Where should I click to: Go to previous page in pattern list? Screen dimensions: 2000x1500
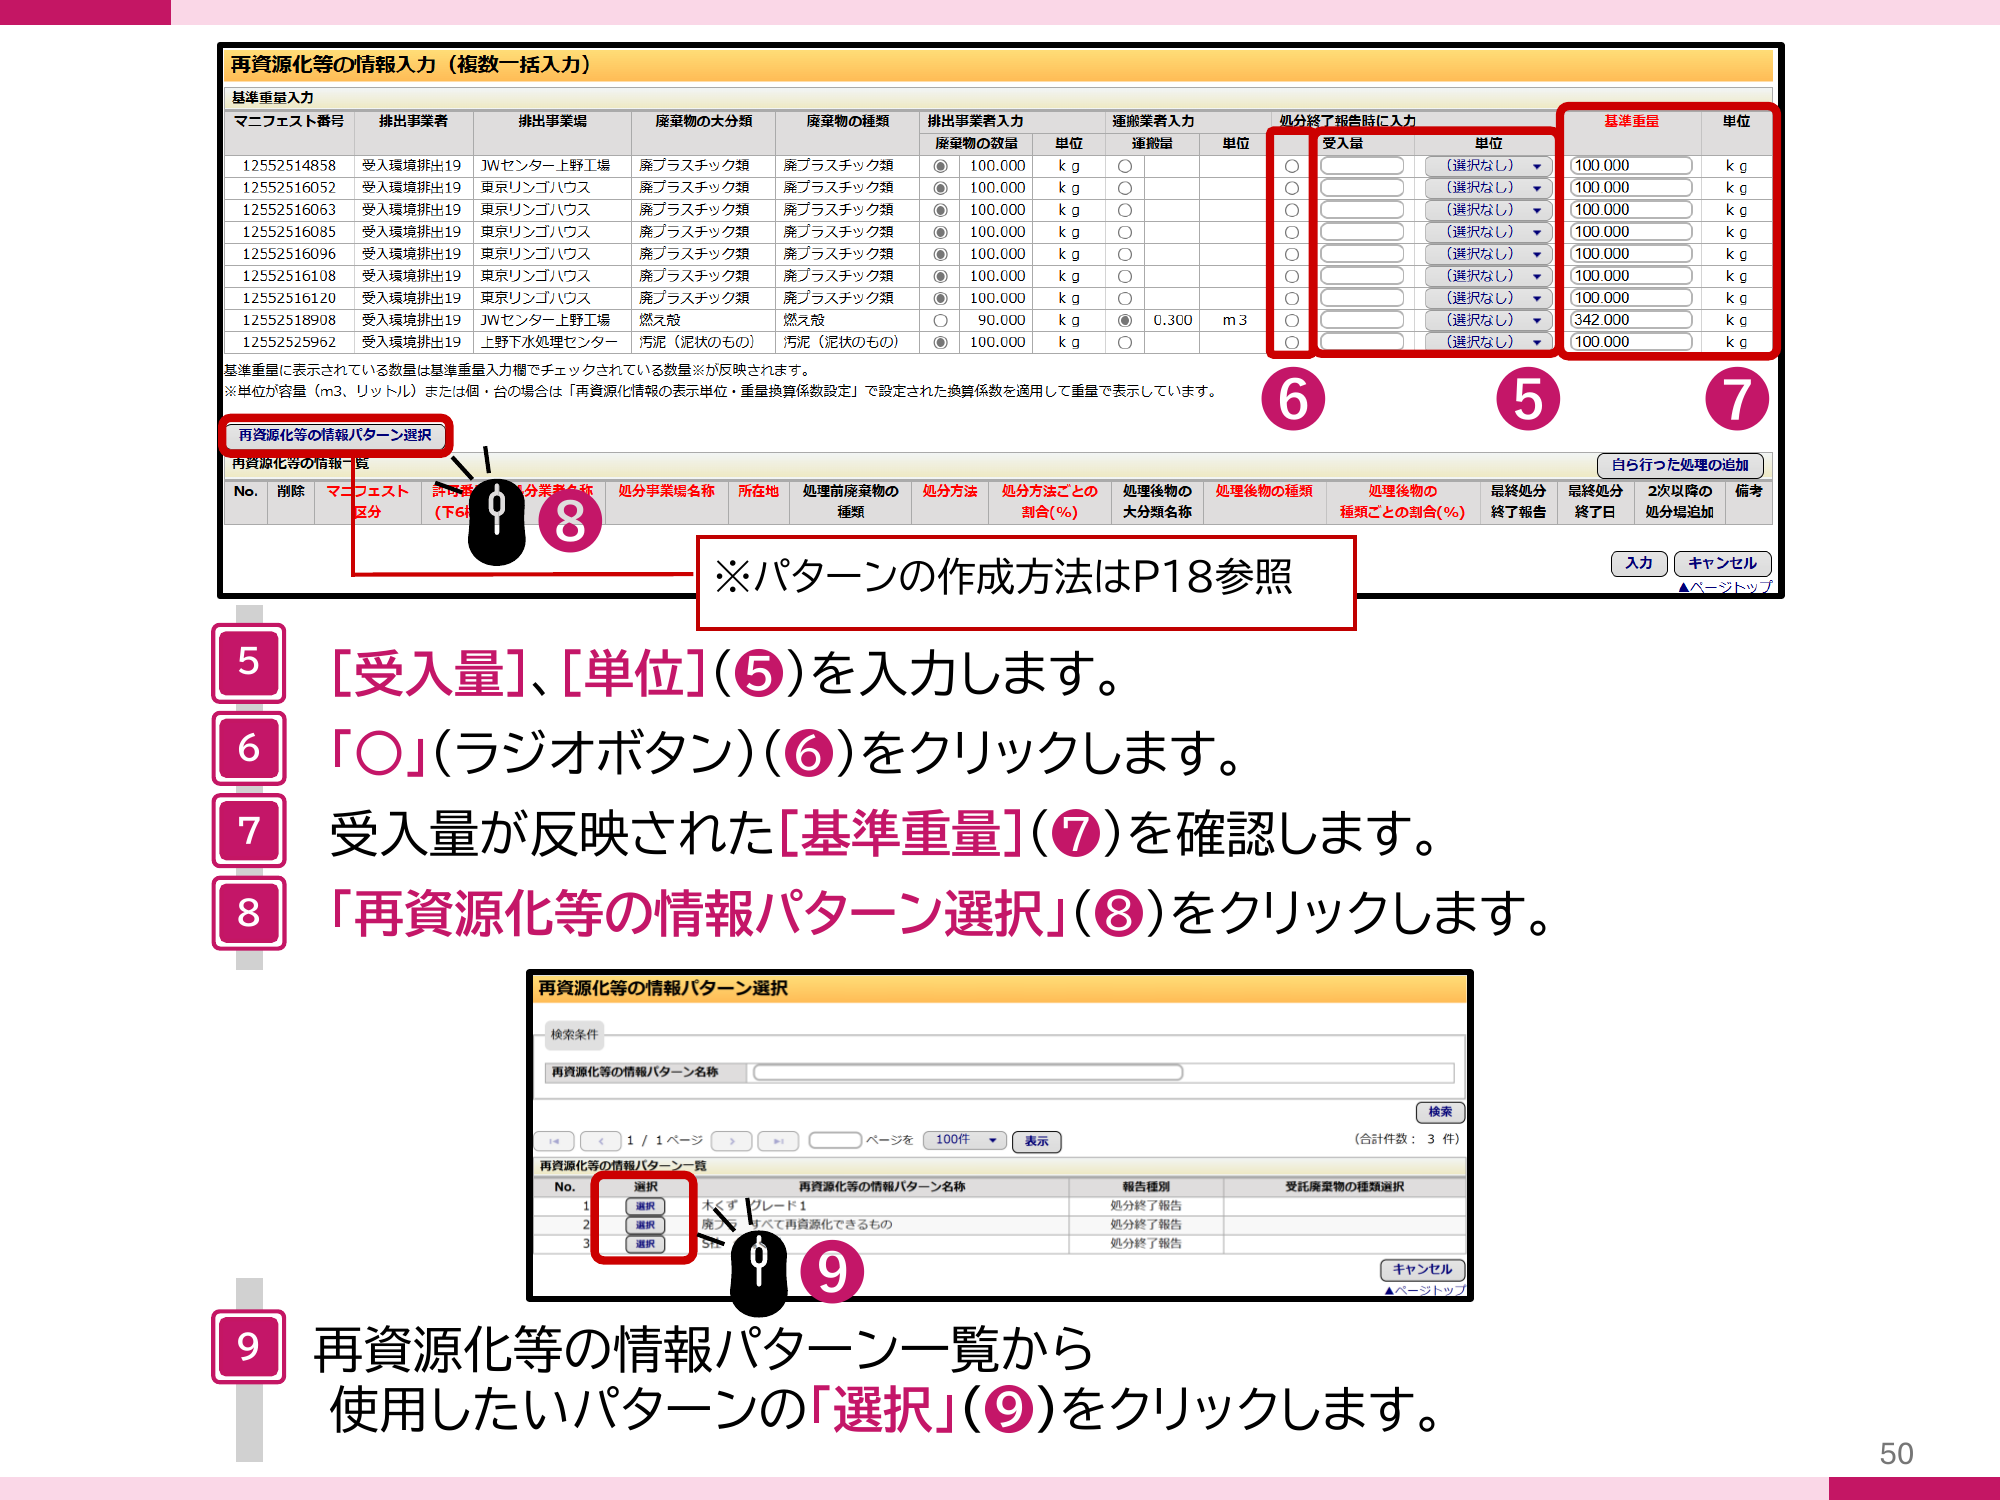coord(600,1140)
